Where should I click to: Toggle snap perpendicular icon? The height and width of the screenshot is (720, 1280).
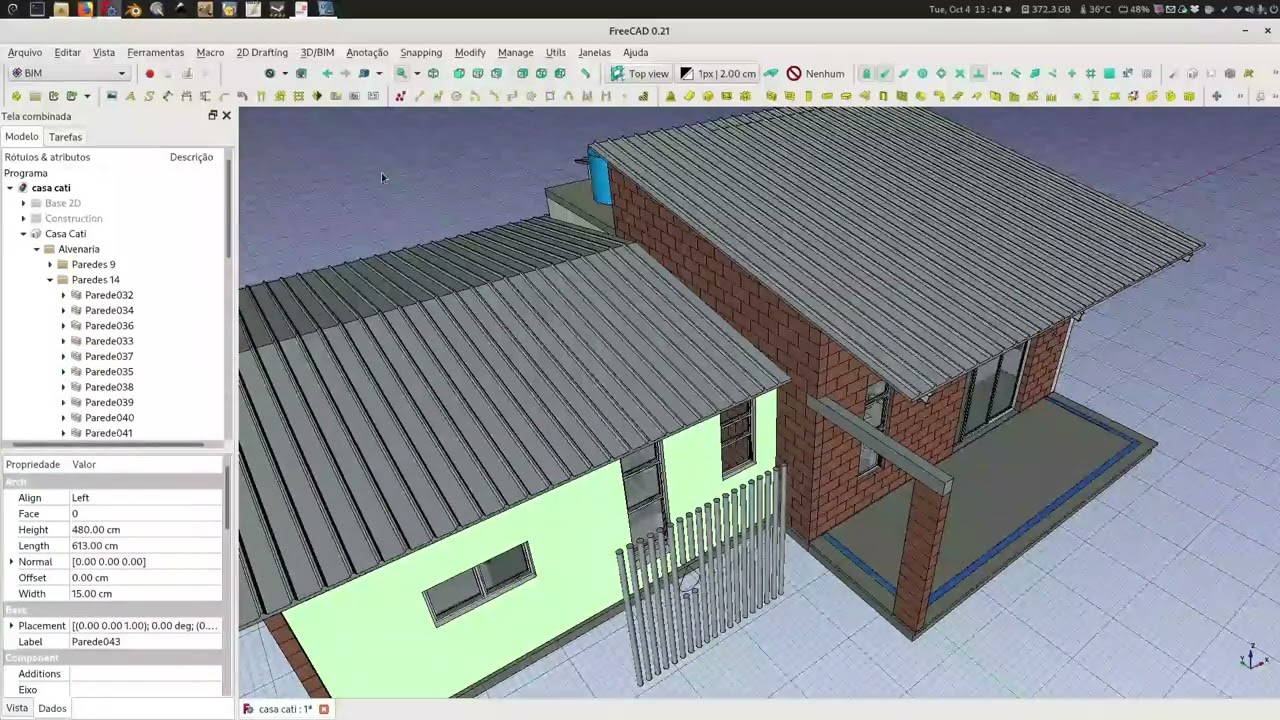pos(979,73)
